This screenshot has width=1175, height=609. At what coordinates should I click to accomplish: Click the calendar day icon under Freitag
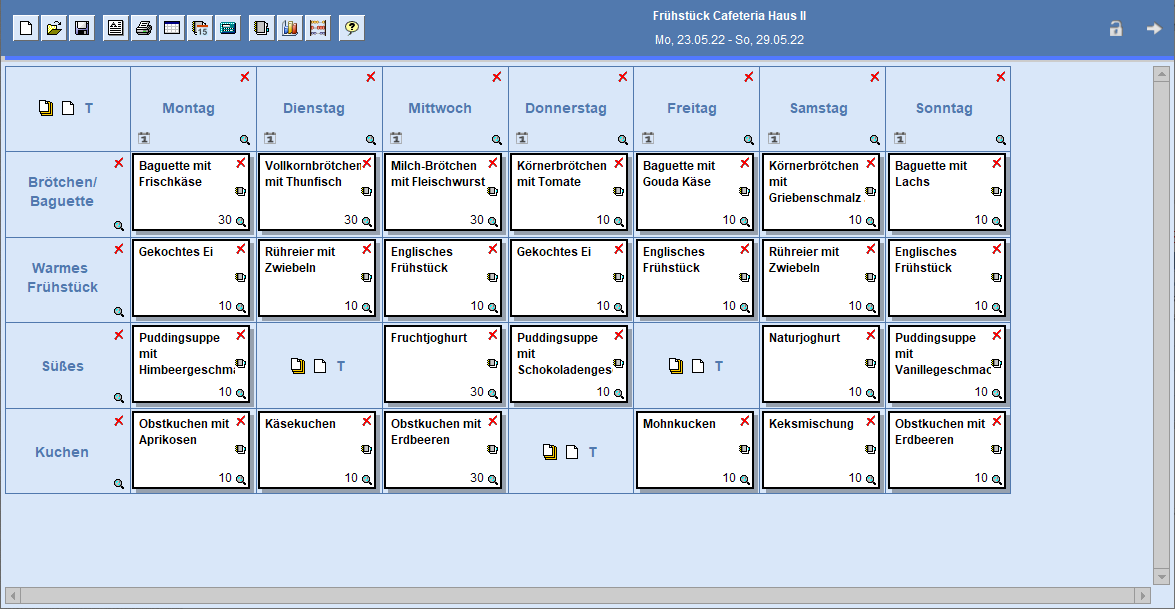(648, 138)
